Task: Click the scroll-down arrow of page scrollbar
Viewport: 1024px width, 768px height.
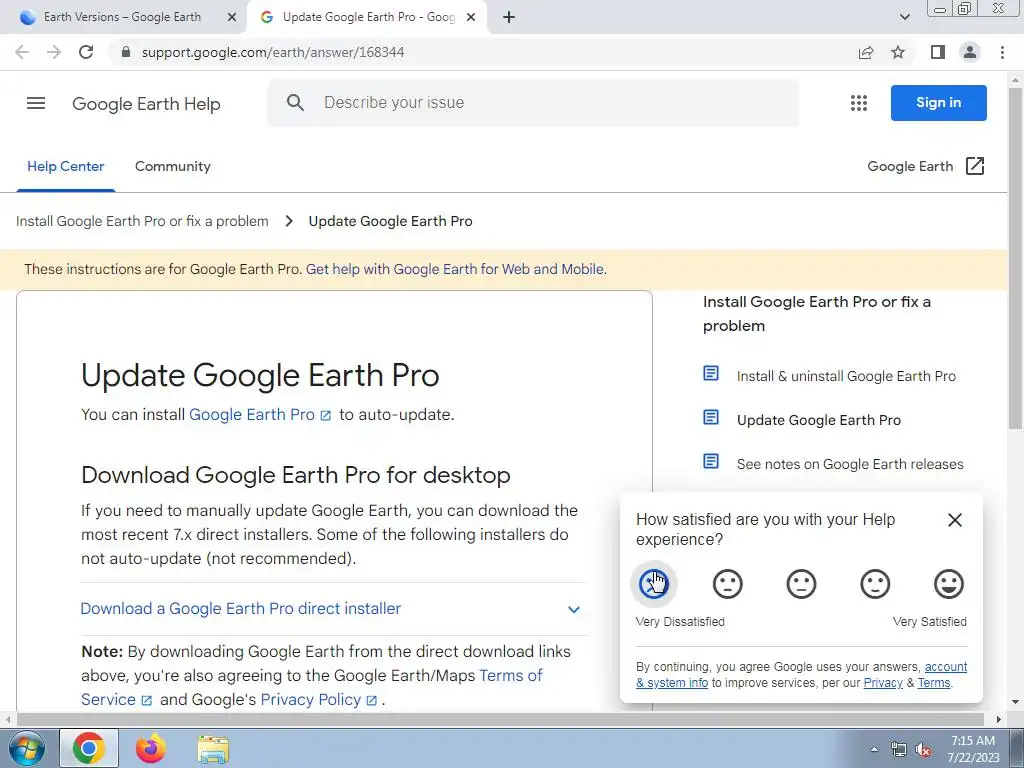Action: click(1015, 702)
